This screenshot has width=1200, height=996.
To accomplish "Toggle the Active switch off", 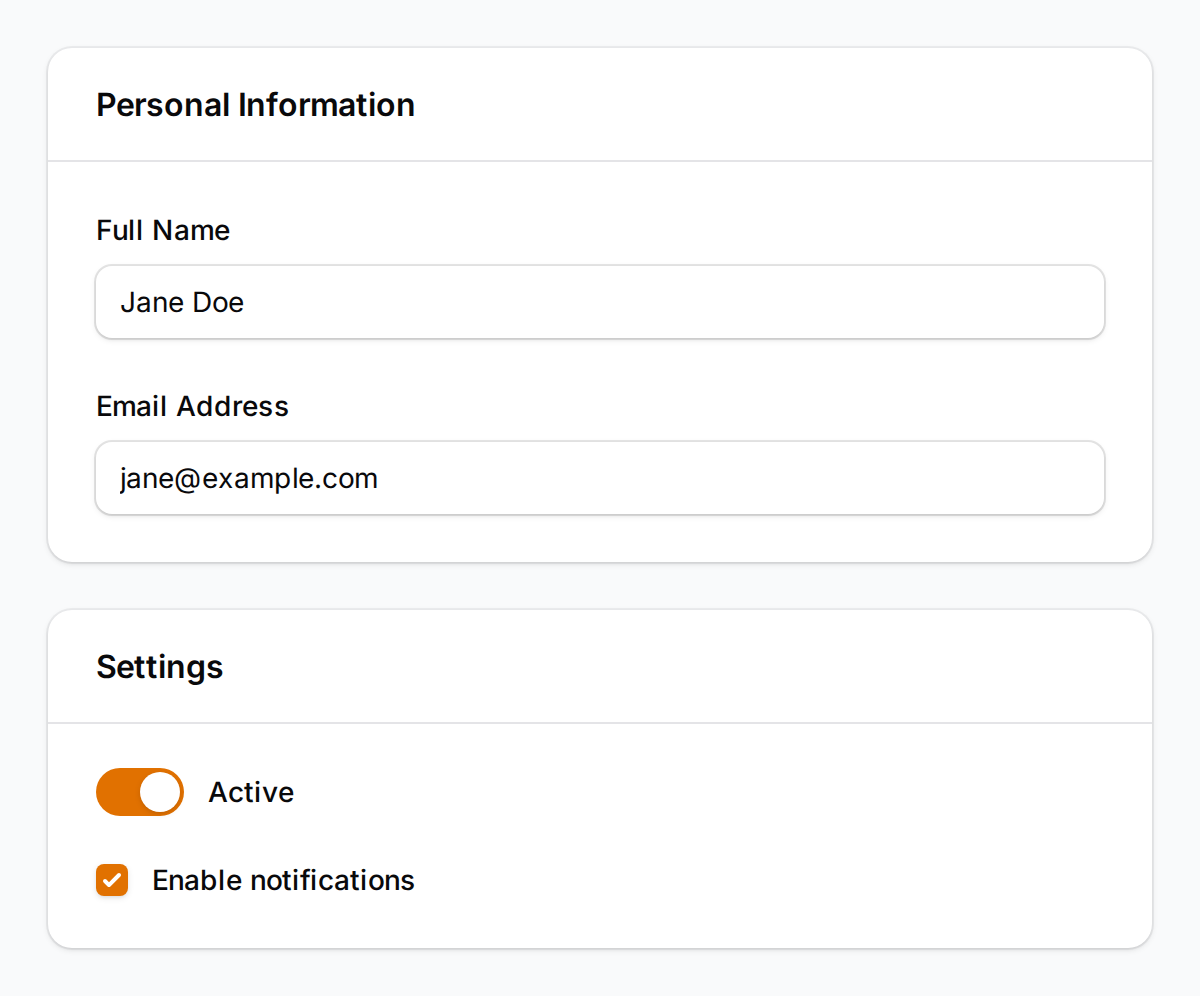I will [x=140, y=792].
